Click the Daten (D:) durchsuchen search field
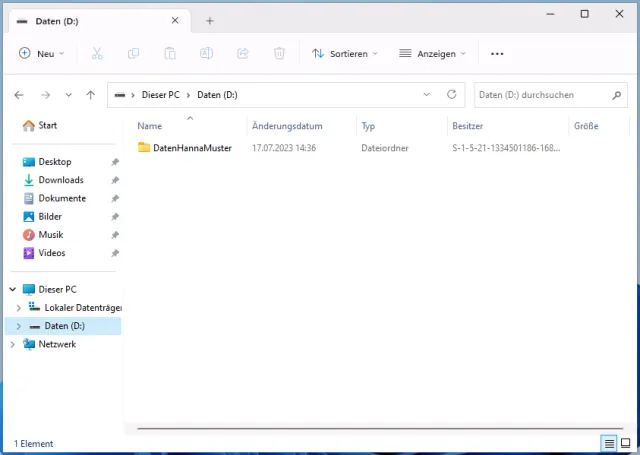 point(540,95)
